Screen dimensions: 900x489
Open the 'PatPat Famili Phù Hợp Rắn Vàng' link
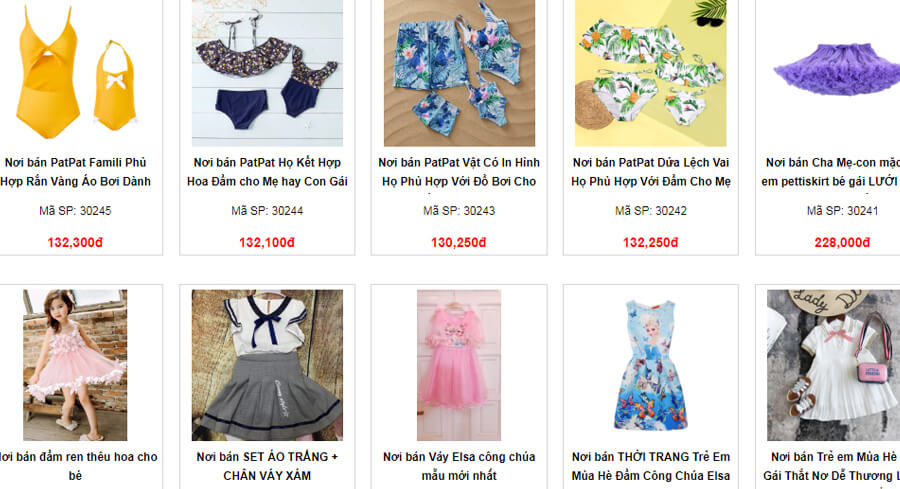(75, 172)
